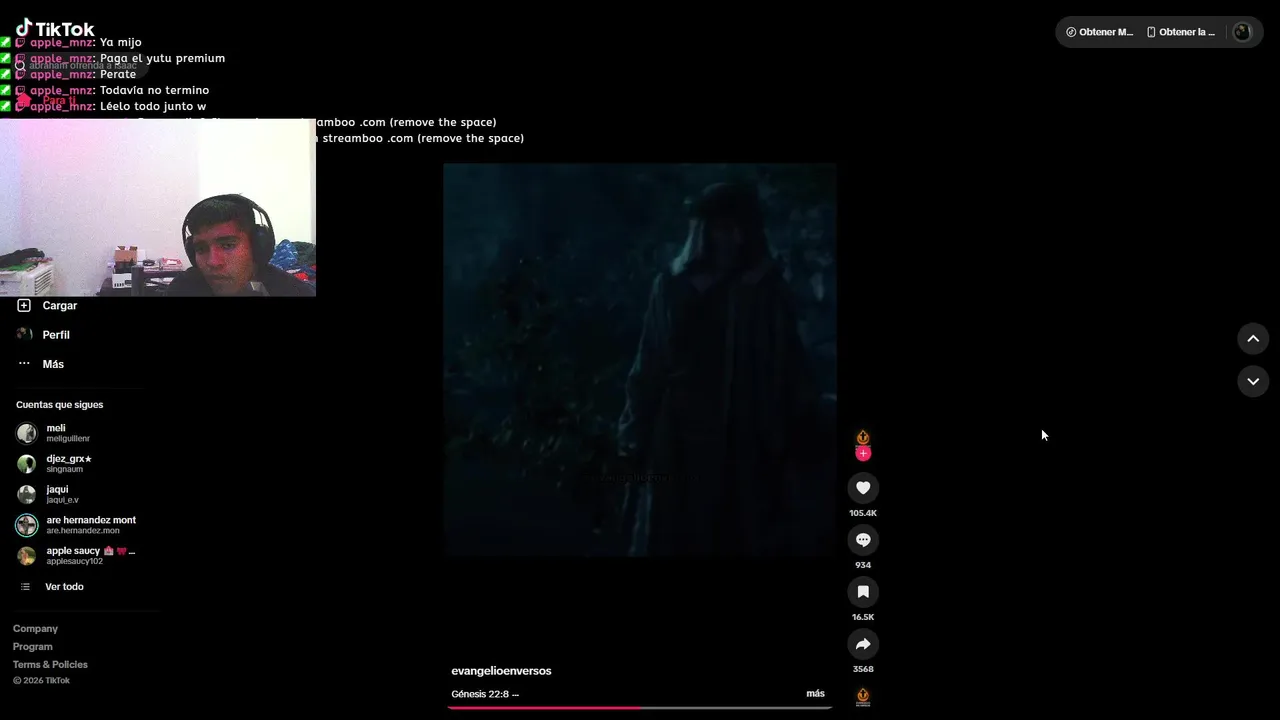Click the Más three-dots icon
Image resolution: width=1280 pixels, height=720 pixels.
(24, 364)
